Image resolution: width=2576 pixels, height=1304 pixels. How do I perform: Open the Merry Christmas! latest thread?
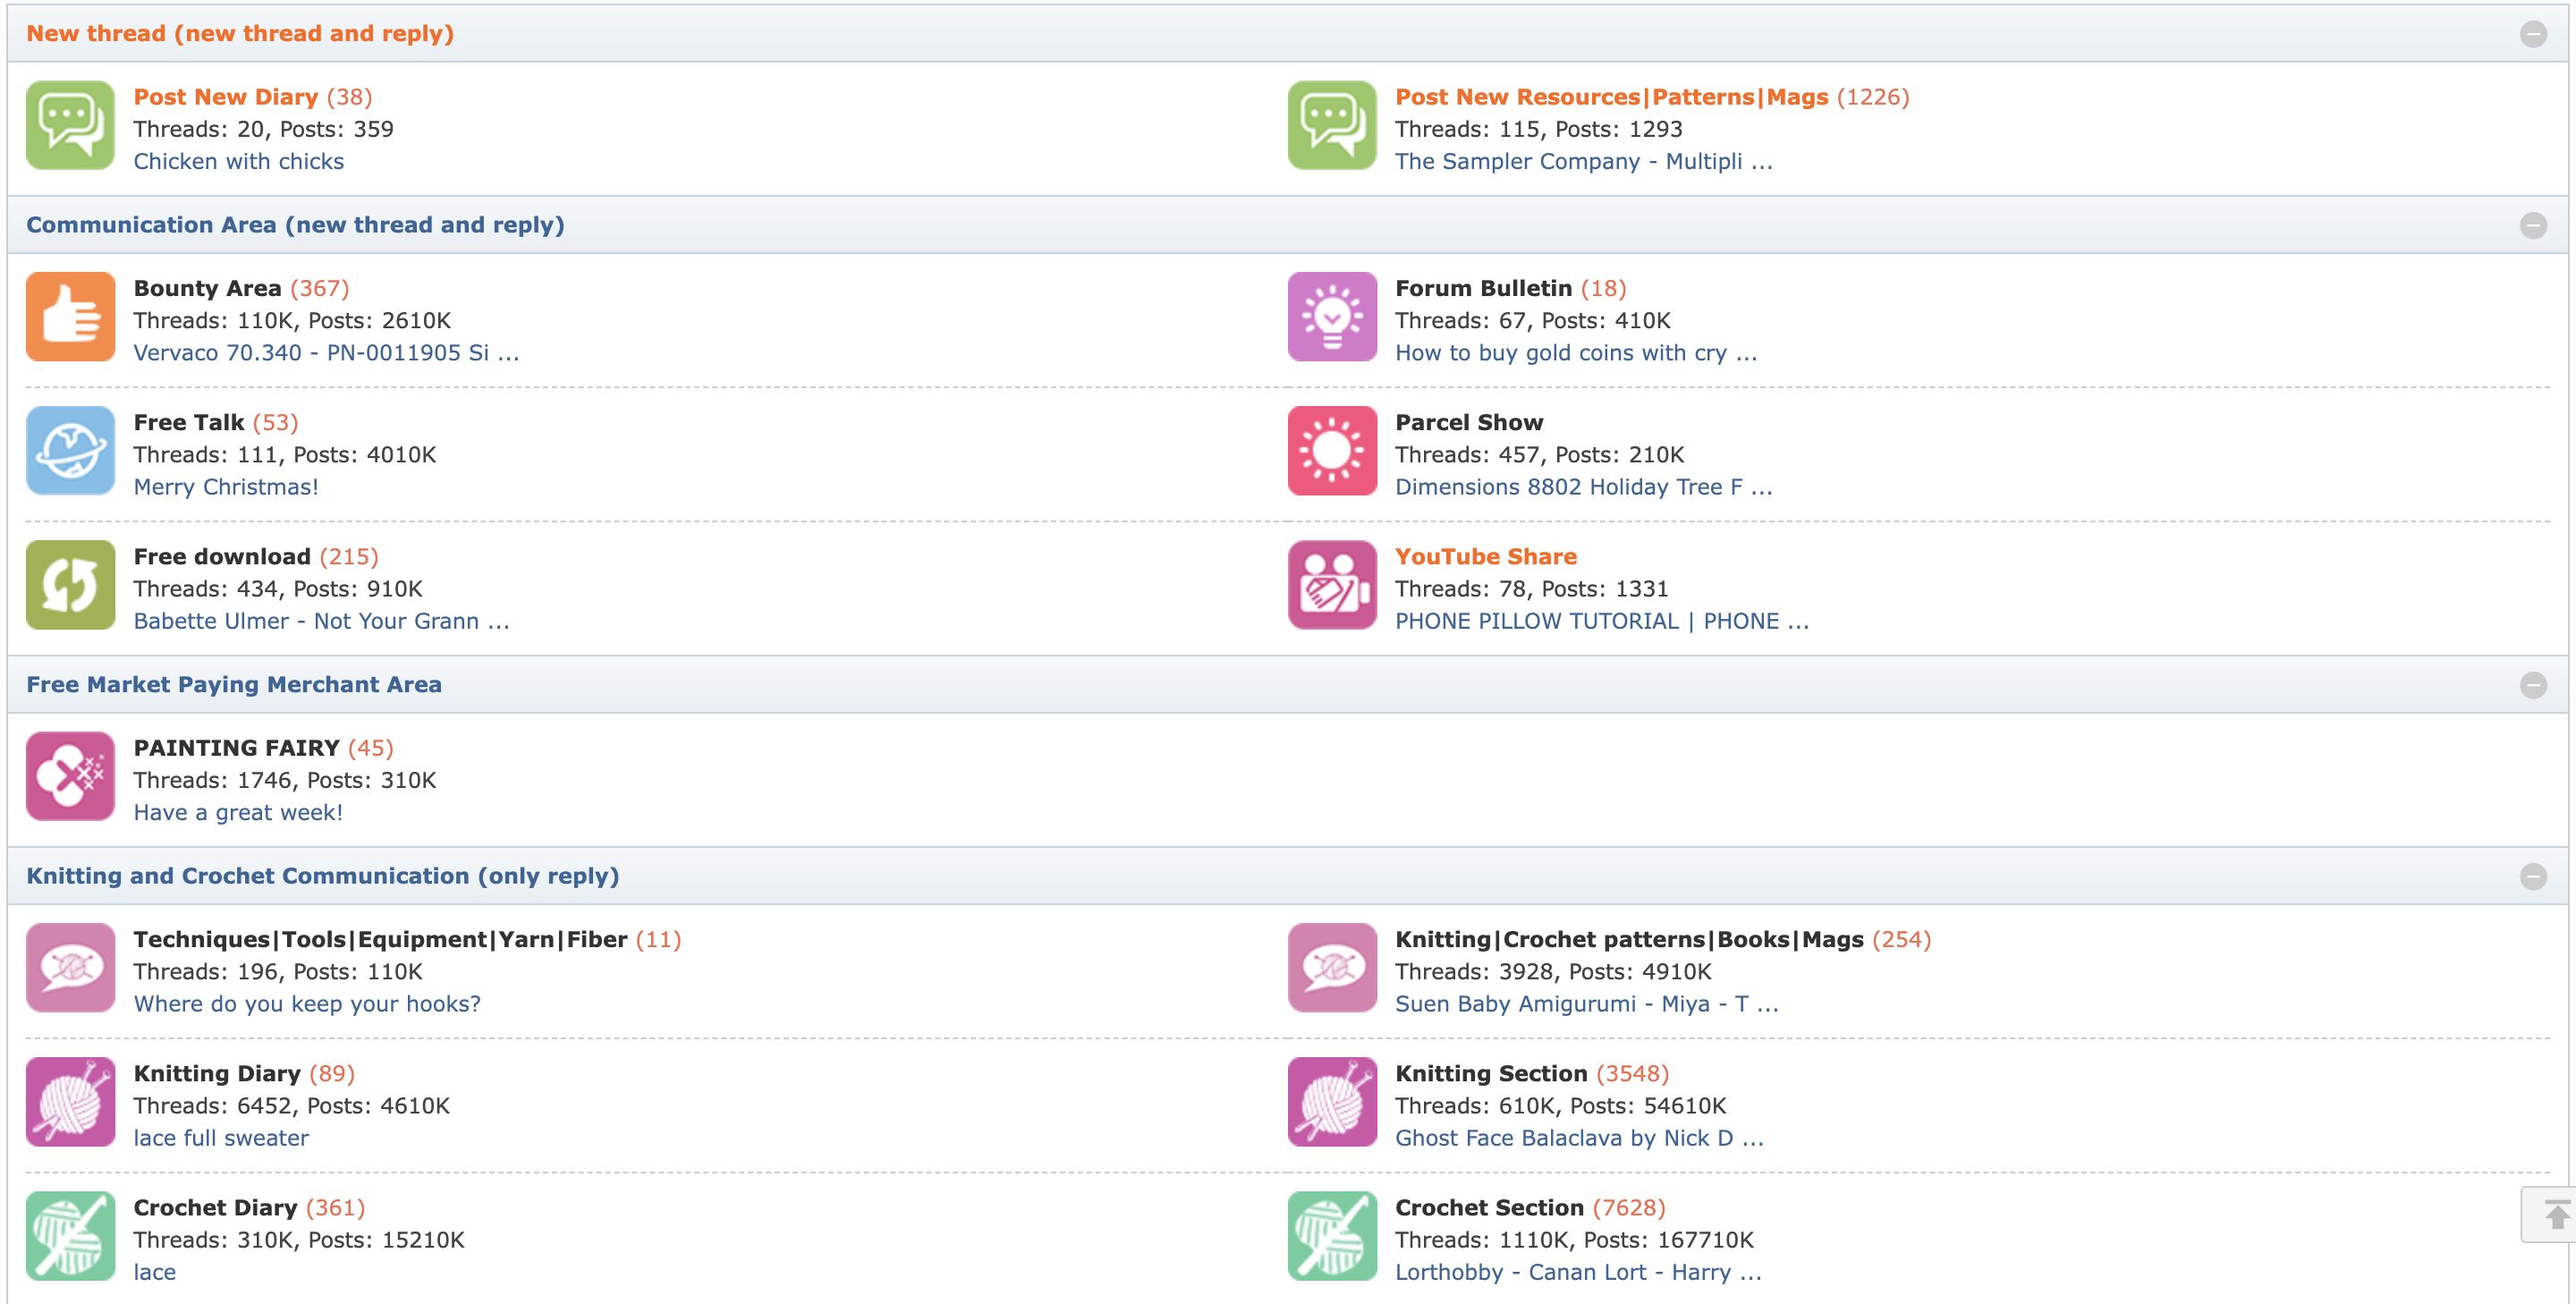226,487
